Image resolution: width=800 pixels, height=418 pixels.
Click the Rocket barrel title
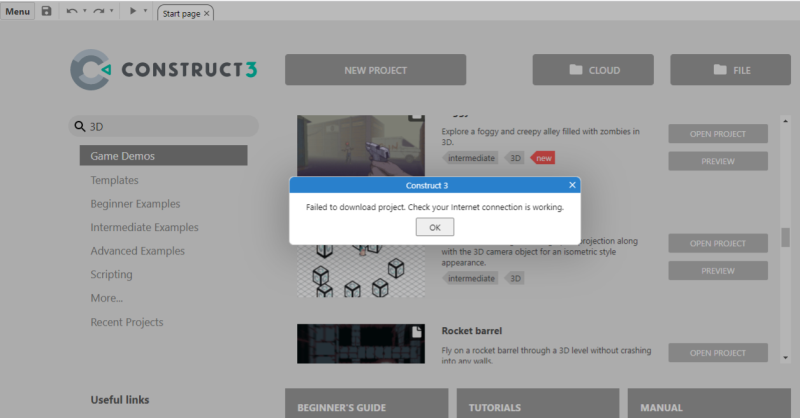click(471, 331)
